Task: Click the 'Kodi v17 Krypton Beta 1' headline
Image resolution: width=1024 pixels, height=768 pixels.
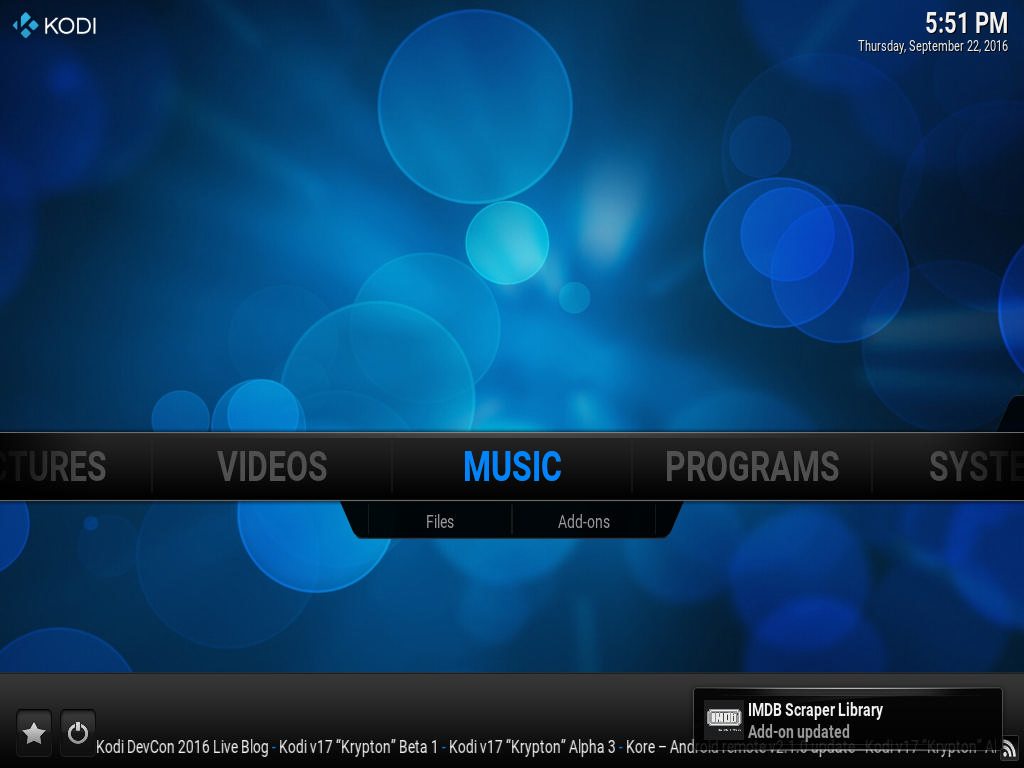Action: tap(358, 747)
